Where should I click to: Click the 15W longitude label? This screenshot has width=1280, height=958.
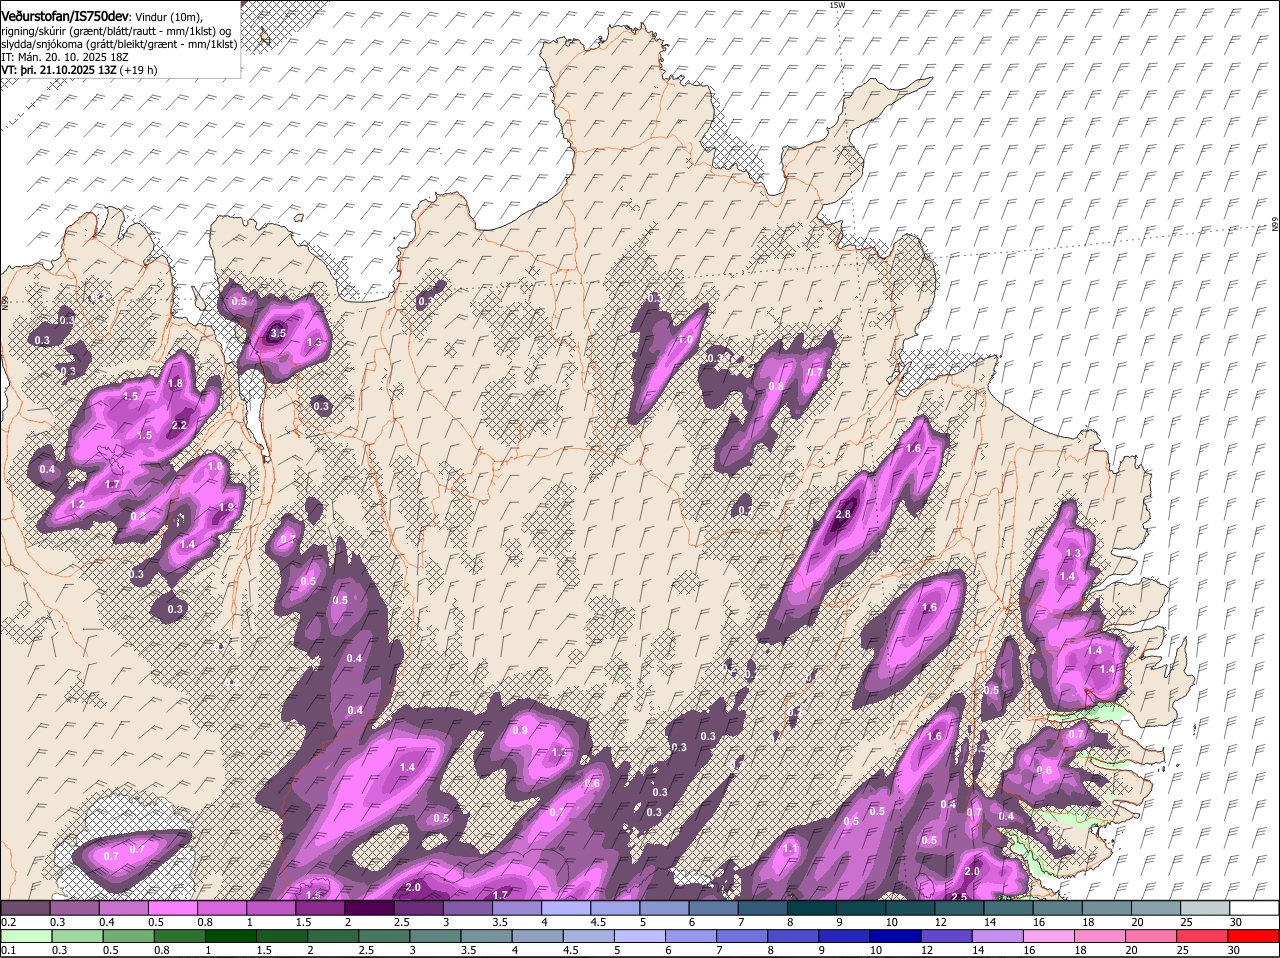[837, 5]
